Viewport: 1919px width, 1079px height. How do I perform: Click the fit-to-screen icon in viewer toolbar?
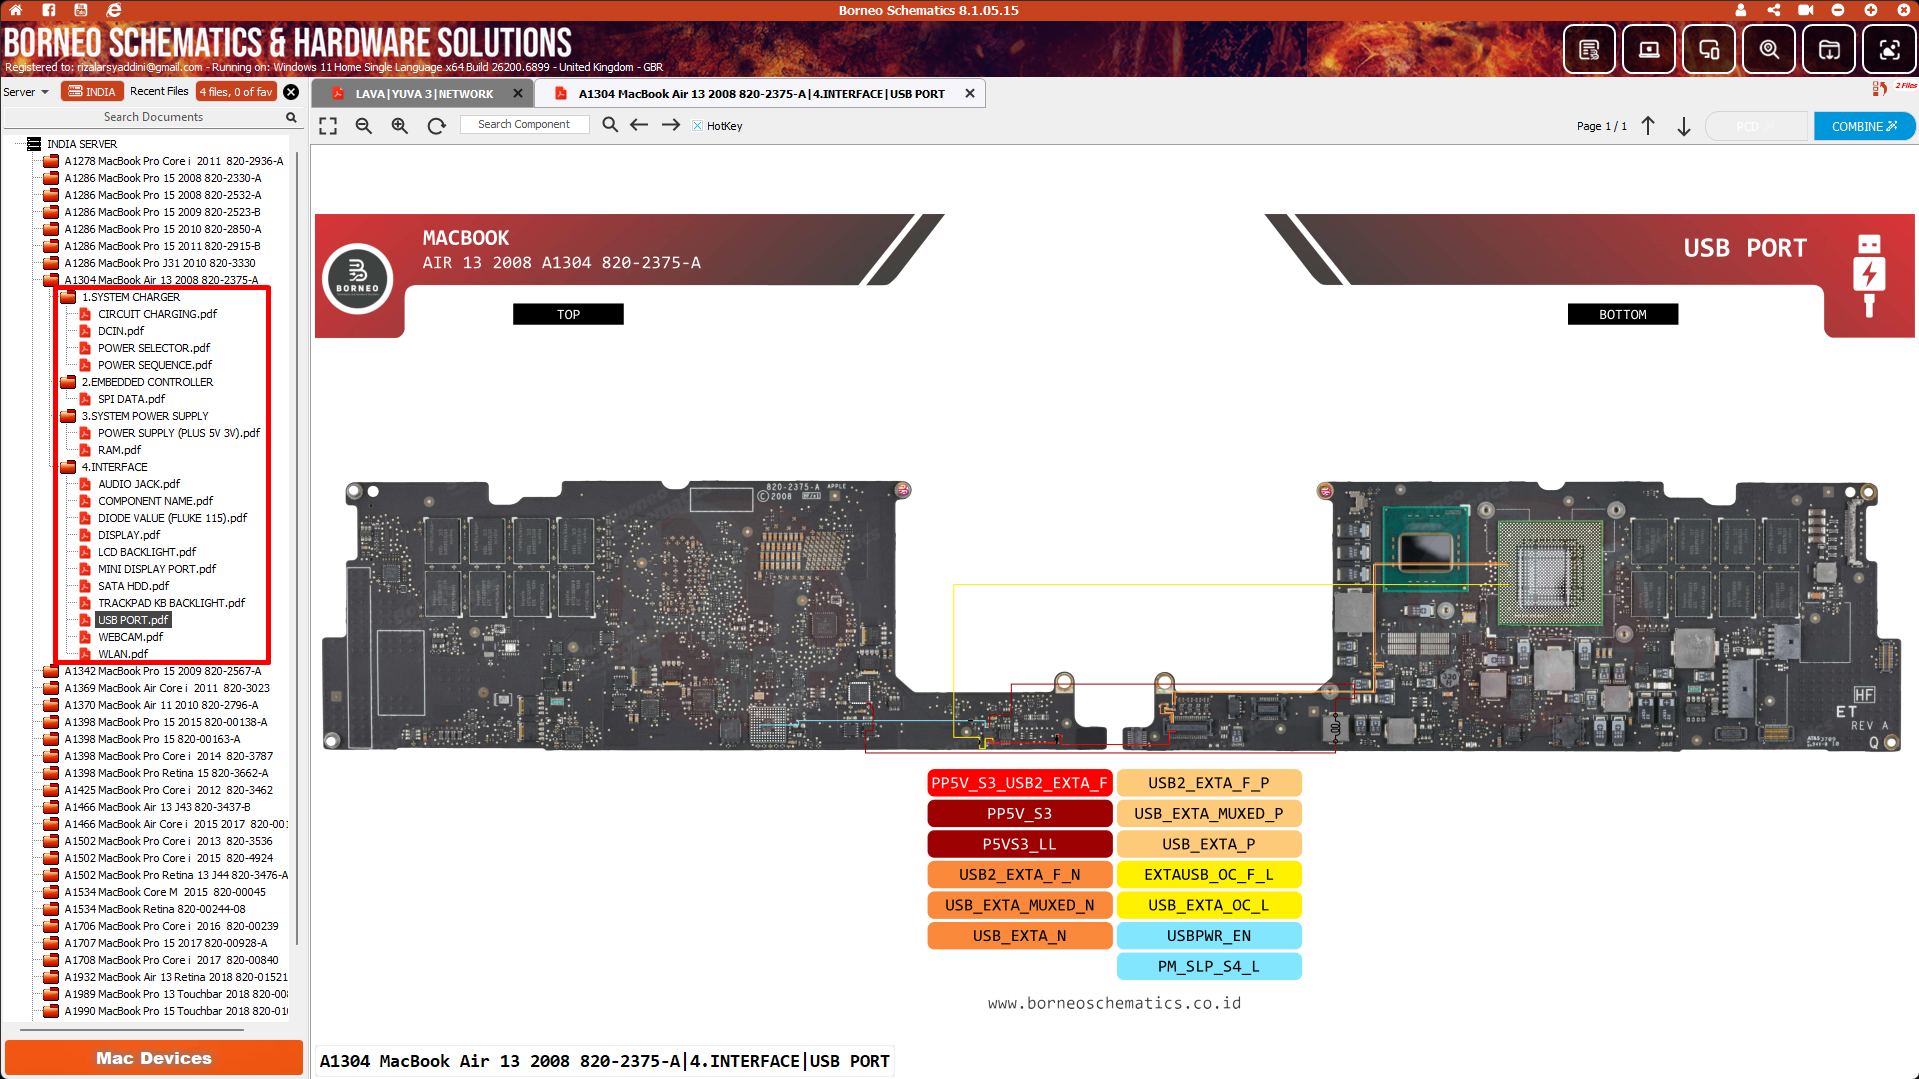click(328, 126)
